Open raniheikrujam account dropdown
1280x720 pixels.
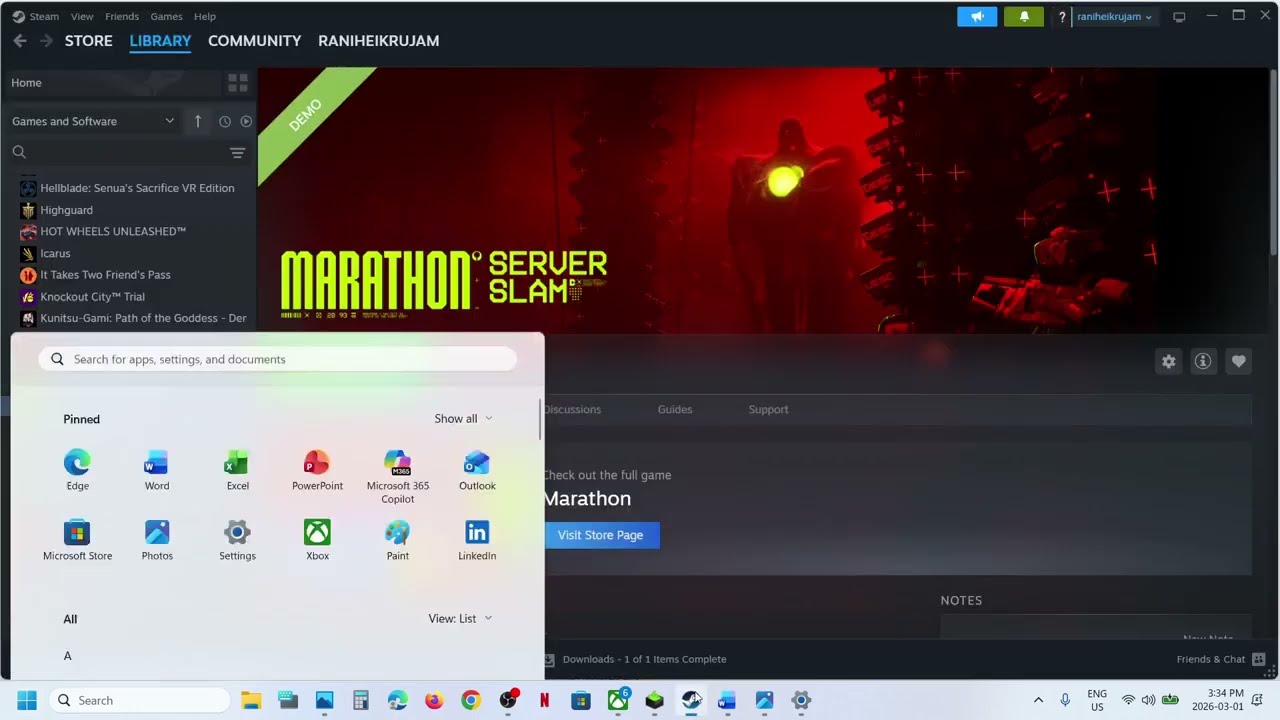click(x=1114, y=17)
